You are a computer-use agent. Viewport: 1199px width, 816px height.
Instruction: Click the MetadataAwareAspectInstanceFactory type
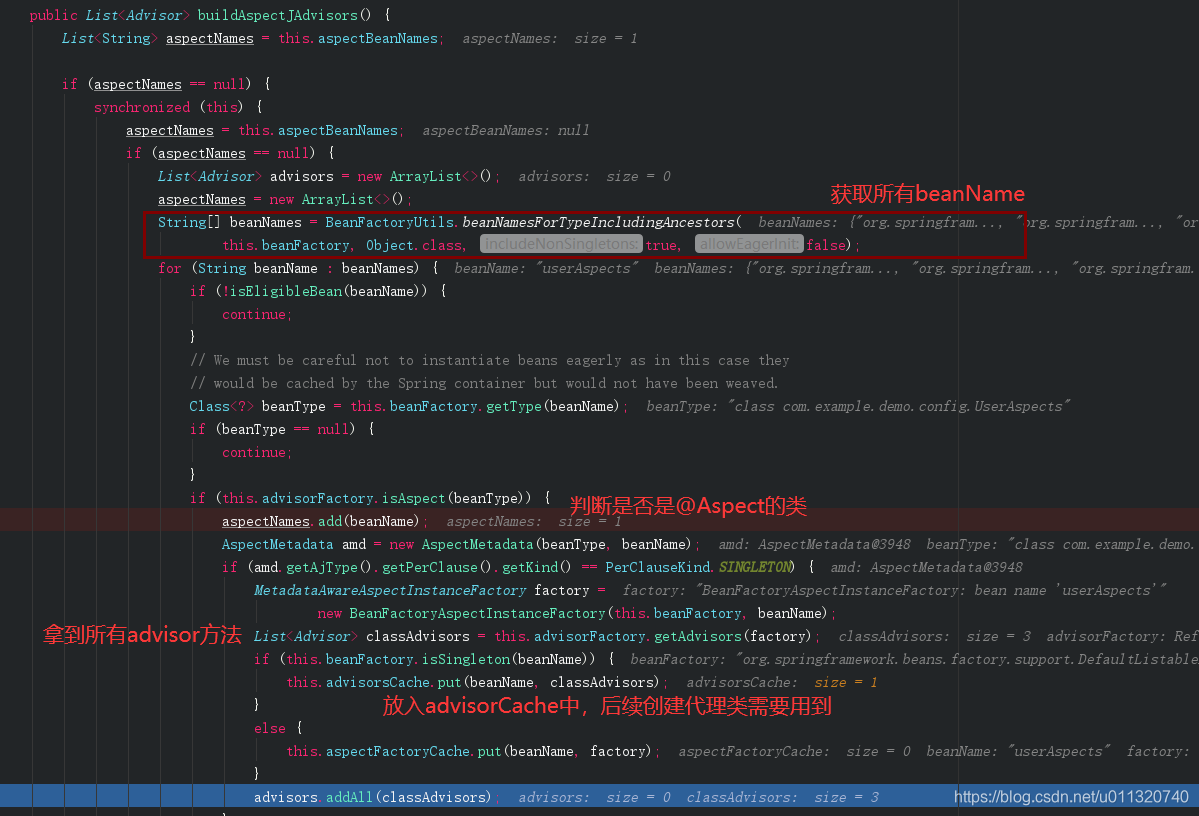tap(390, 590)
